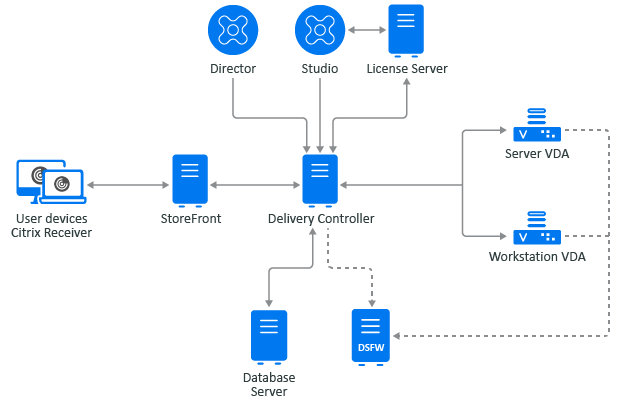Click the Database Server icon
This screenshot has width=620, height=400.
[269, 337]
